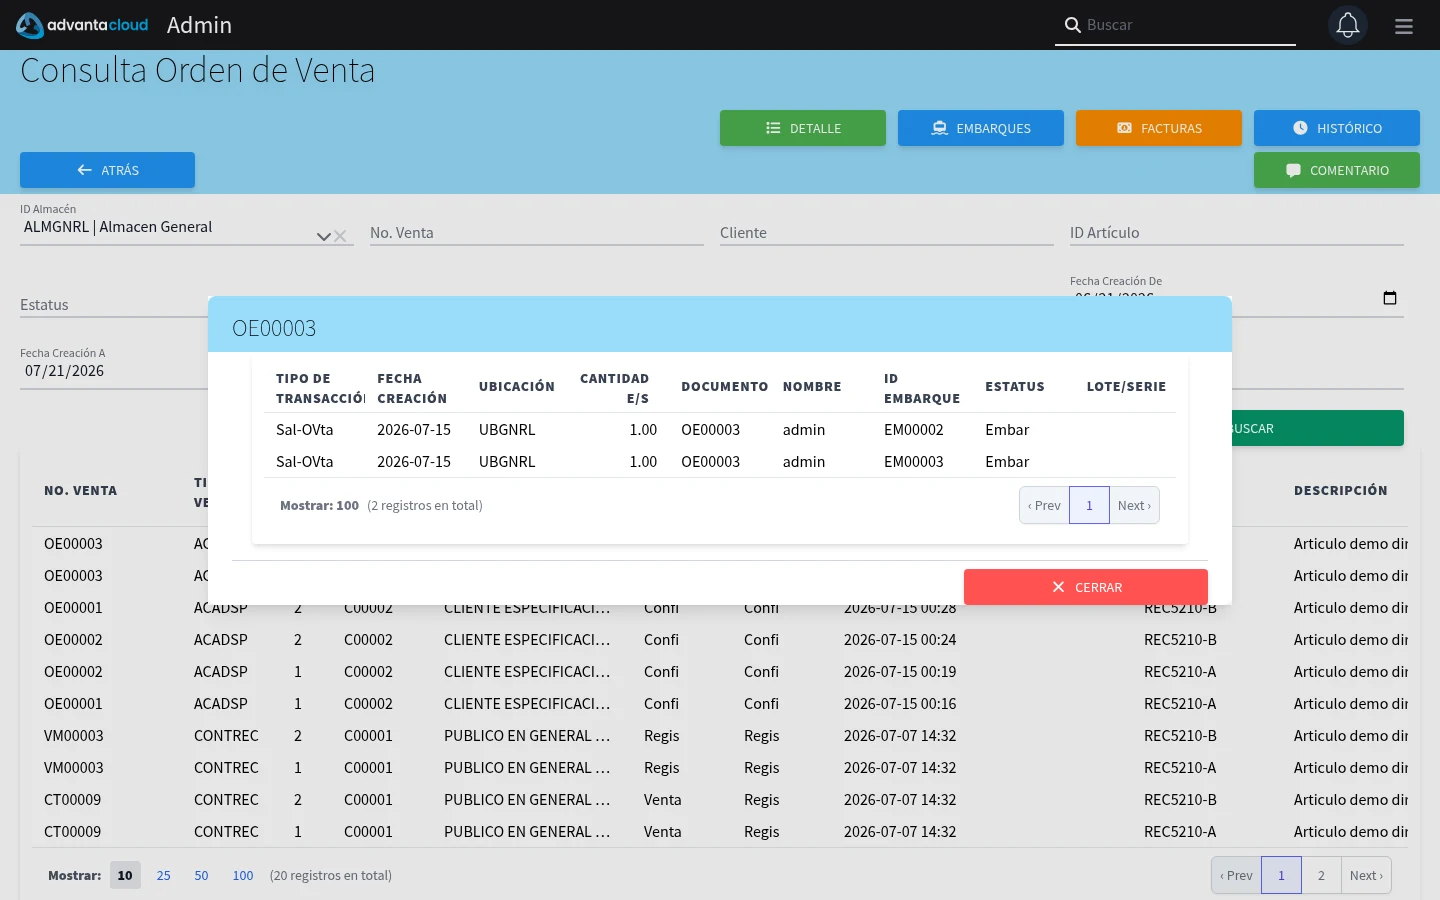Image resolution: width=1440 pixels, height=900 pixels.
Task: Sort modal by CANTIDAD E/S header
Action: [614, 388]
